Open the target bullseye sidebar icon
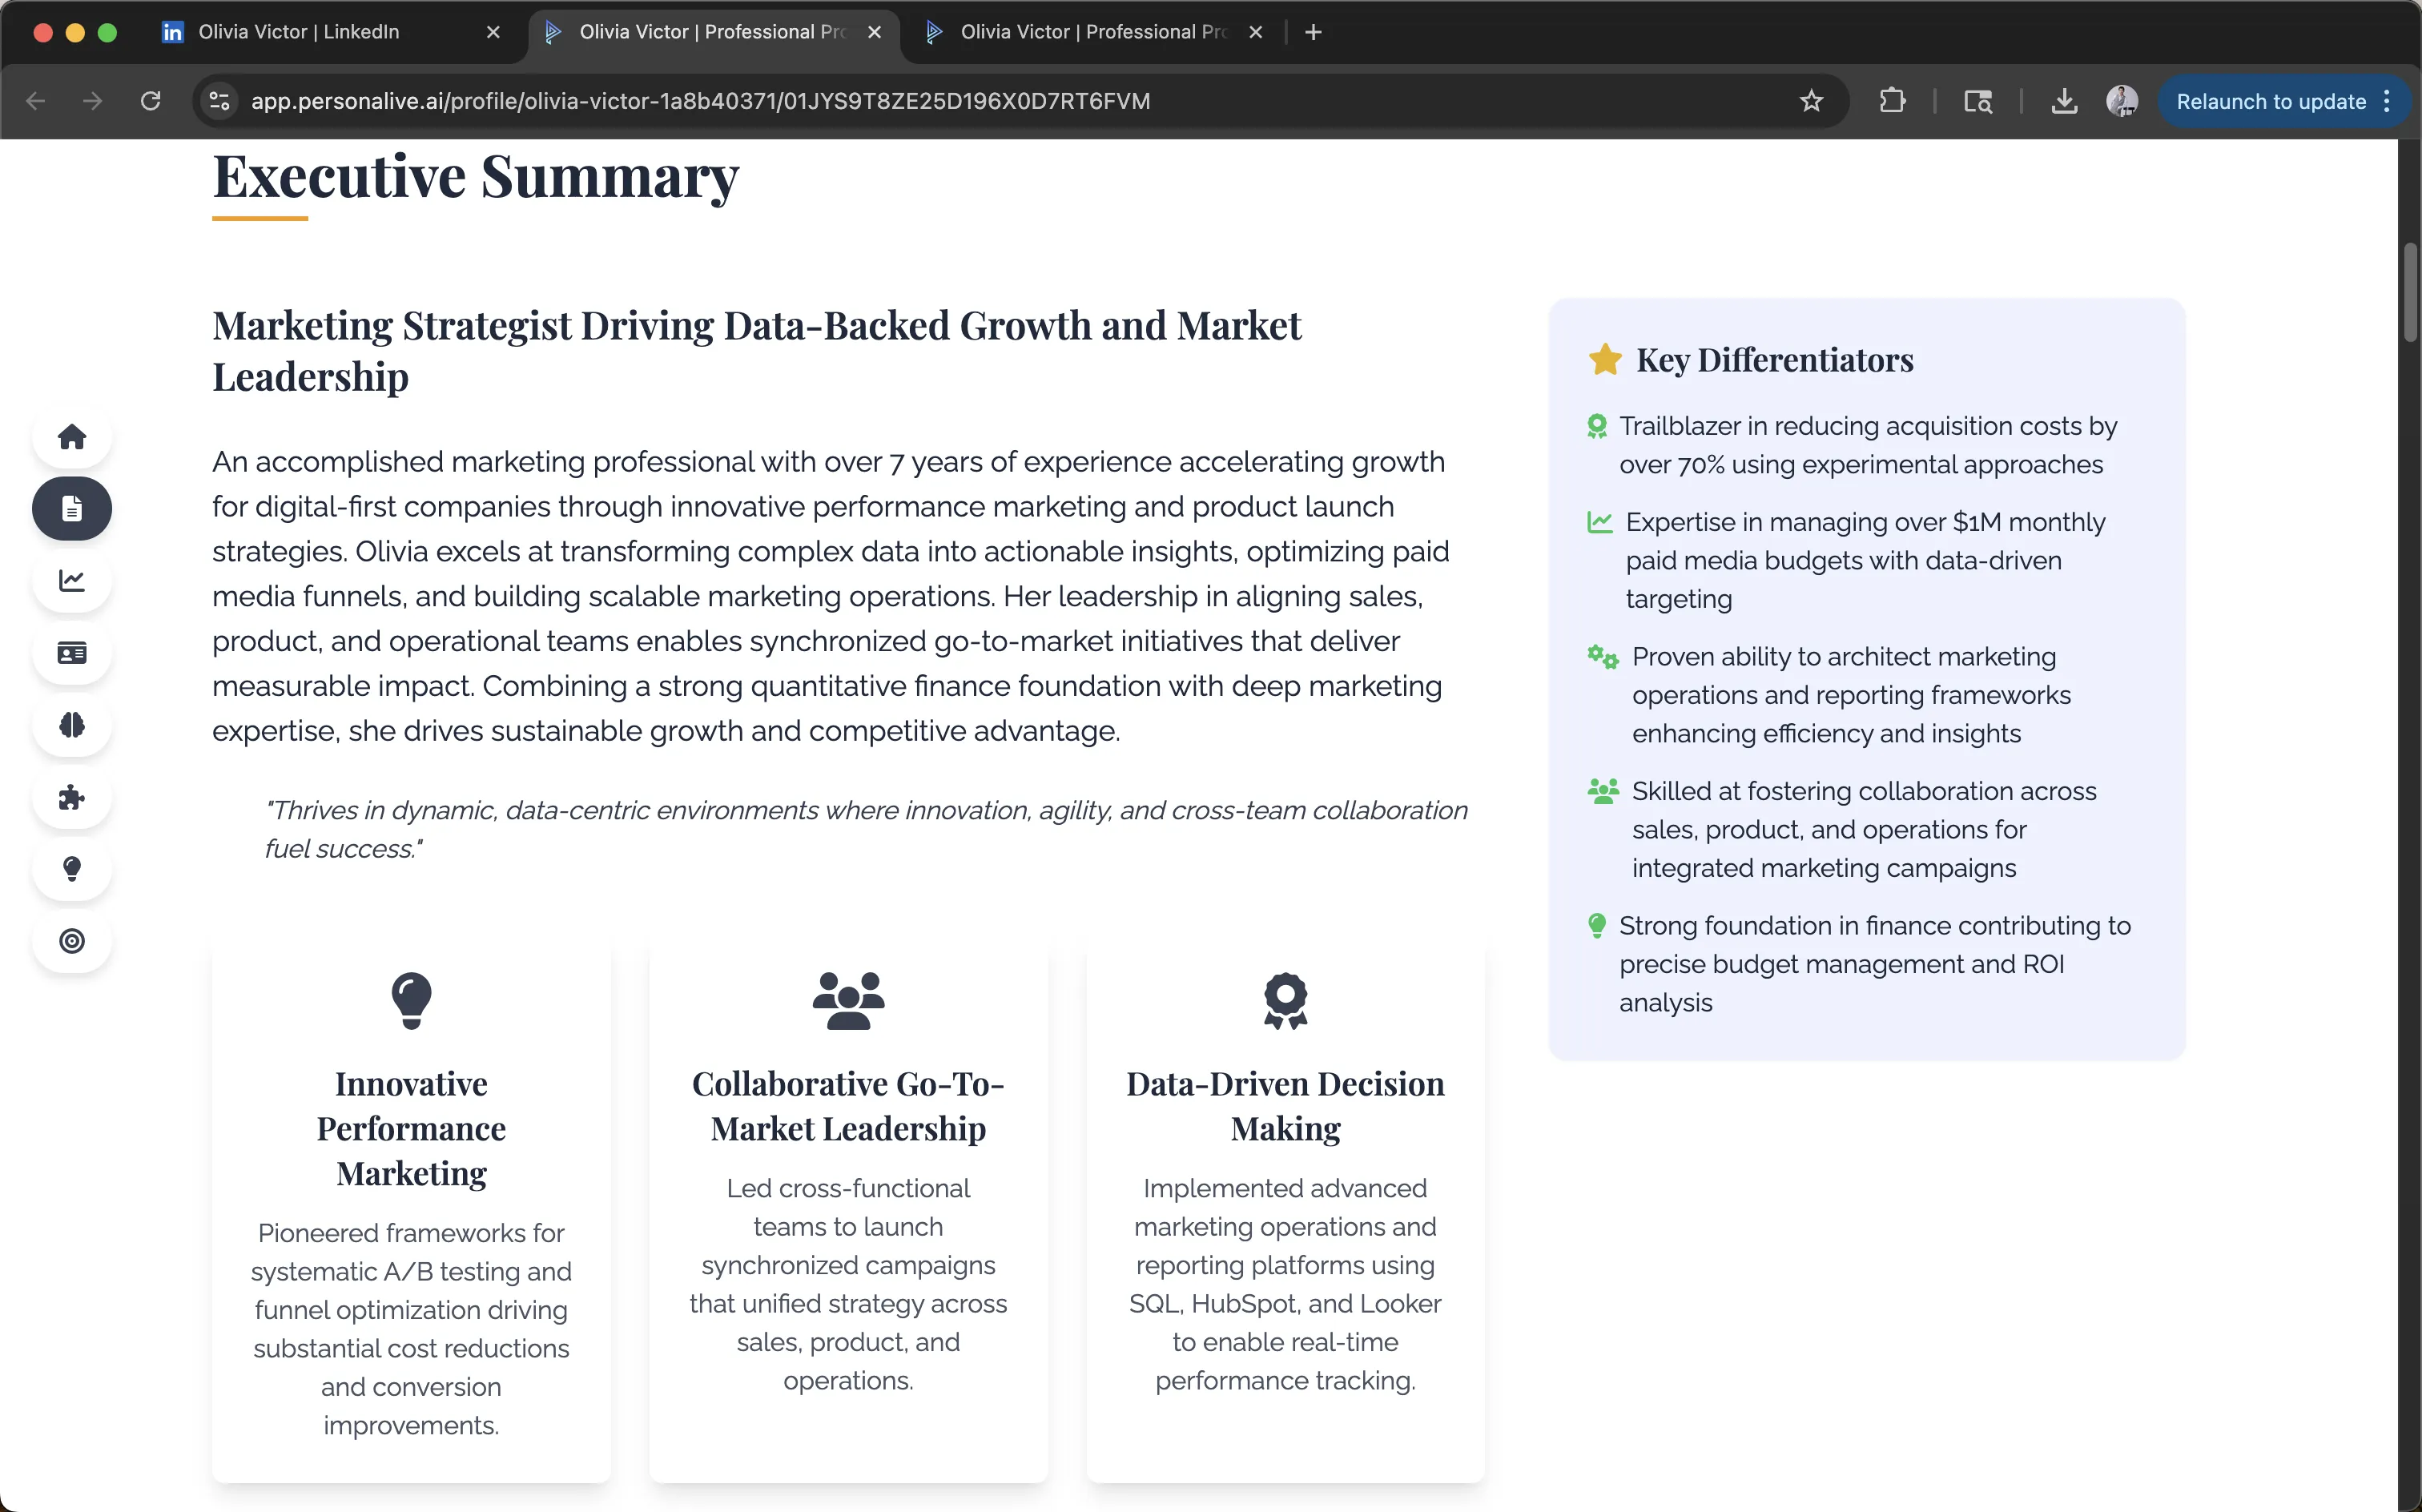The height and width of the screenshot is (1512, 2422). (72, 941)
